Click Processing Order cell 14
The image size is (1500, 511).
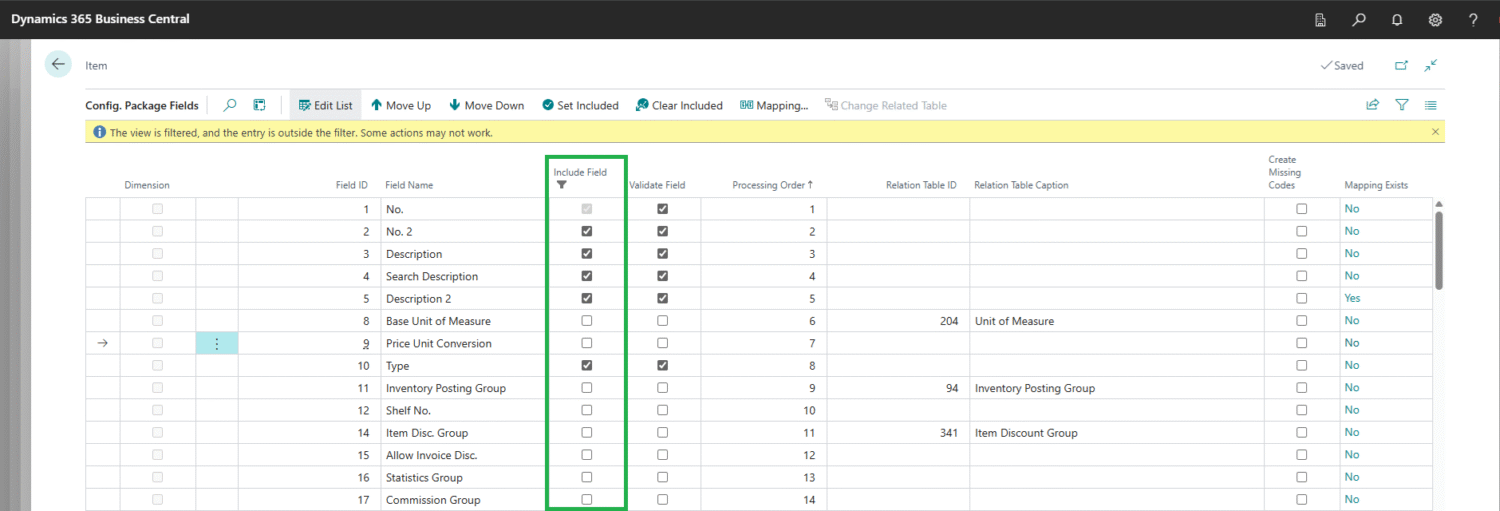(x=763, y=499)
